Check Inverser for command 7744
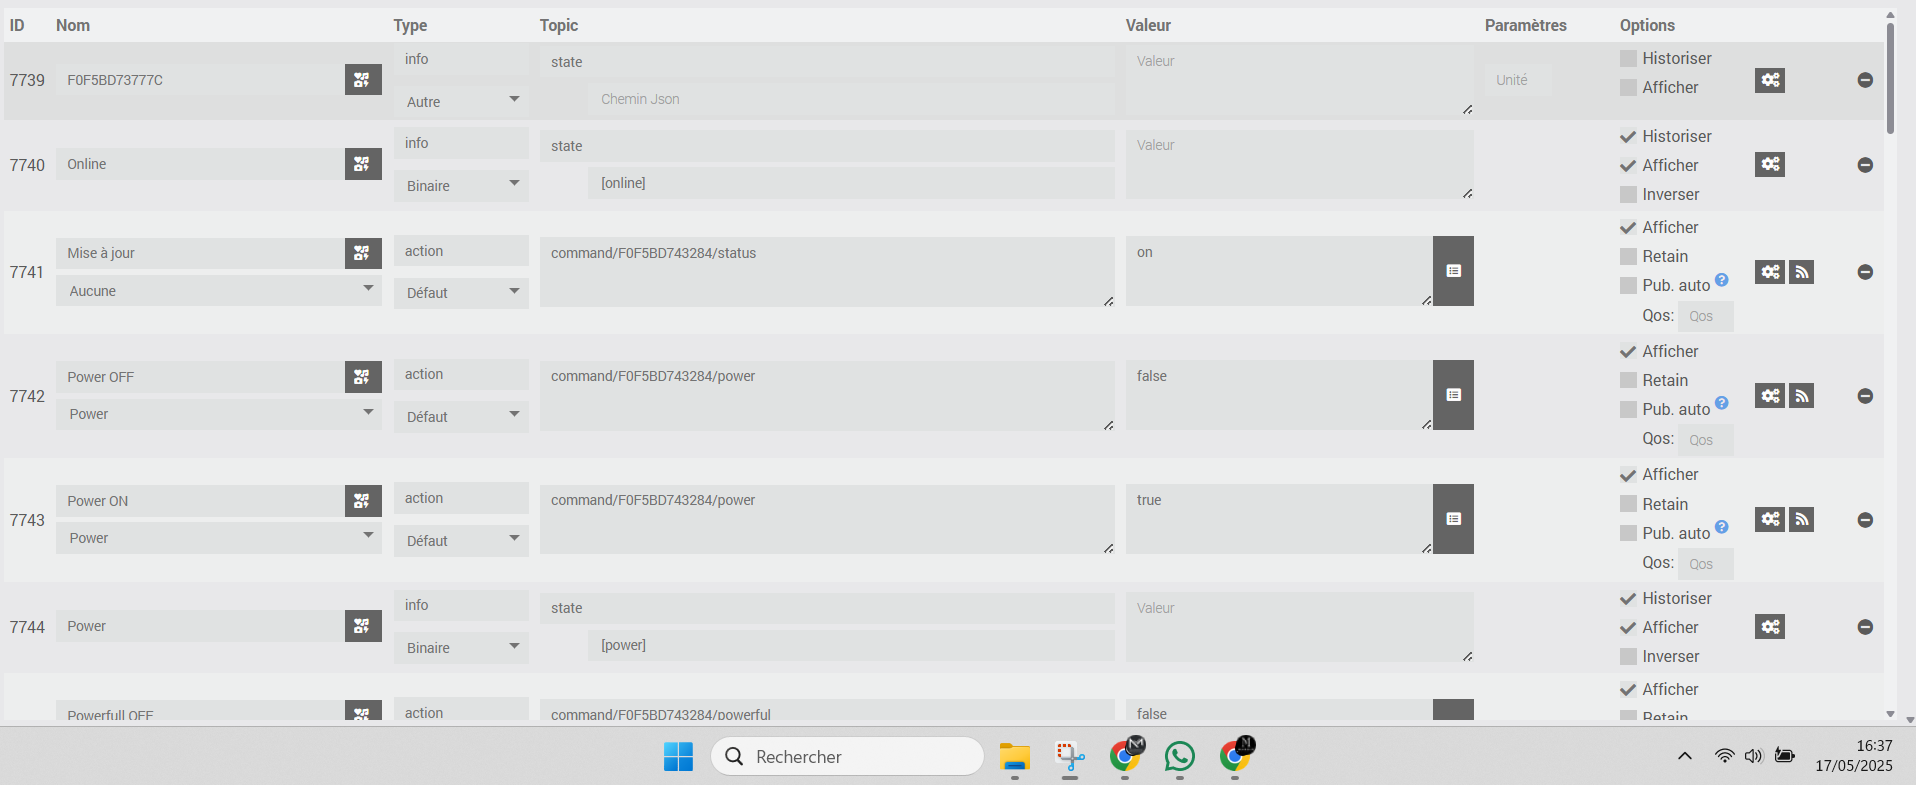 tap(1628, 657)
